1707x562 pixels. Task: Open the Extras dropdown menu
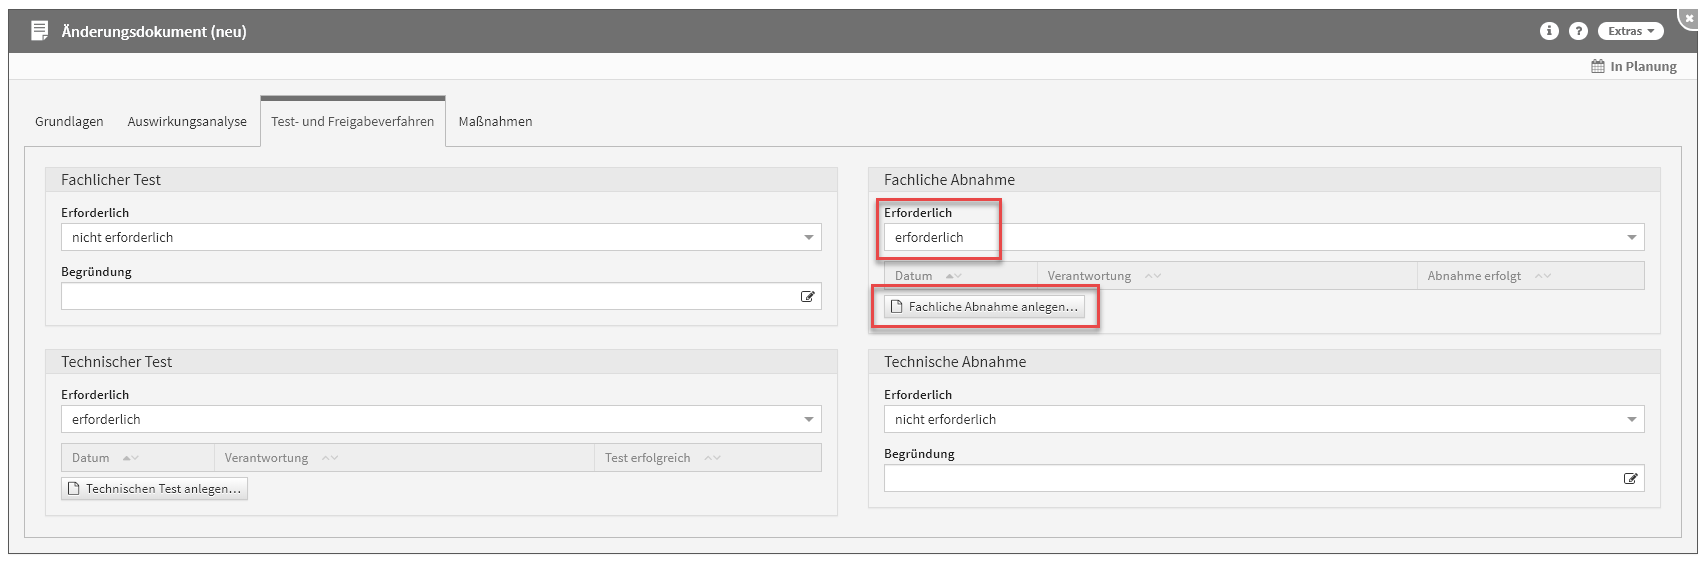(1630, 31)
